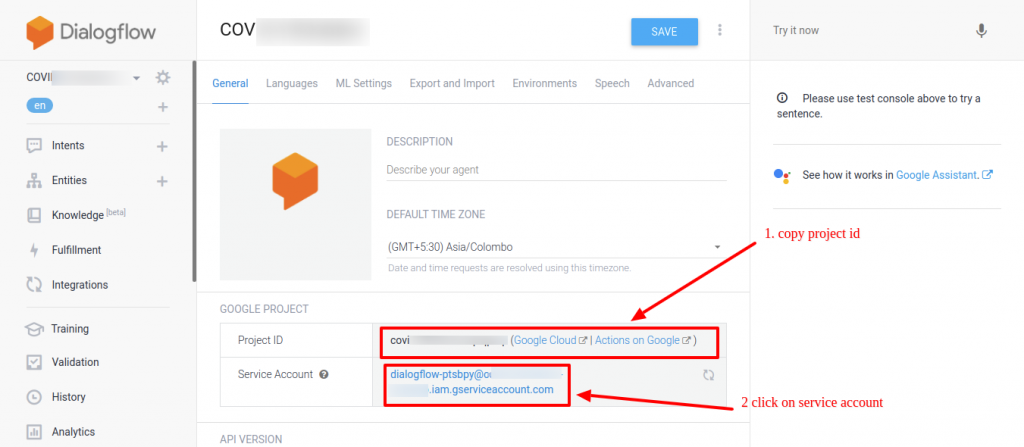
Task: Click the SAVE button
Action: coord(664,31)
